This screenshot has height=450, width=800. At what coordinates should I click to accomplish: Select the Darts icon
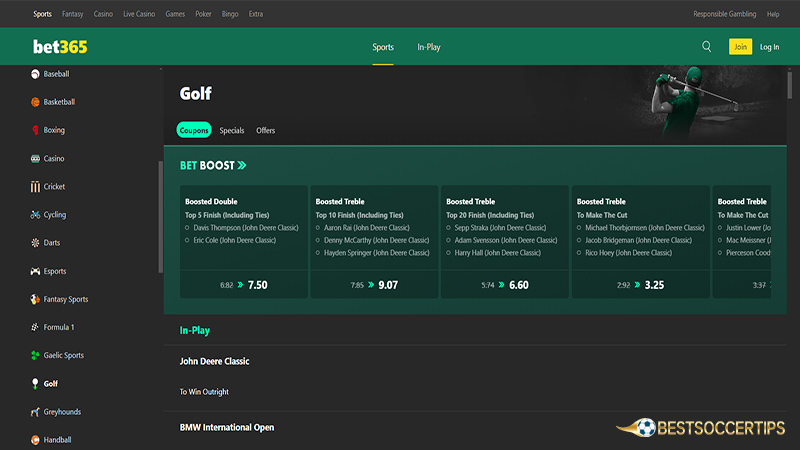pos(35,243)
